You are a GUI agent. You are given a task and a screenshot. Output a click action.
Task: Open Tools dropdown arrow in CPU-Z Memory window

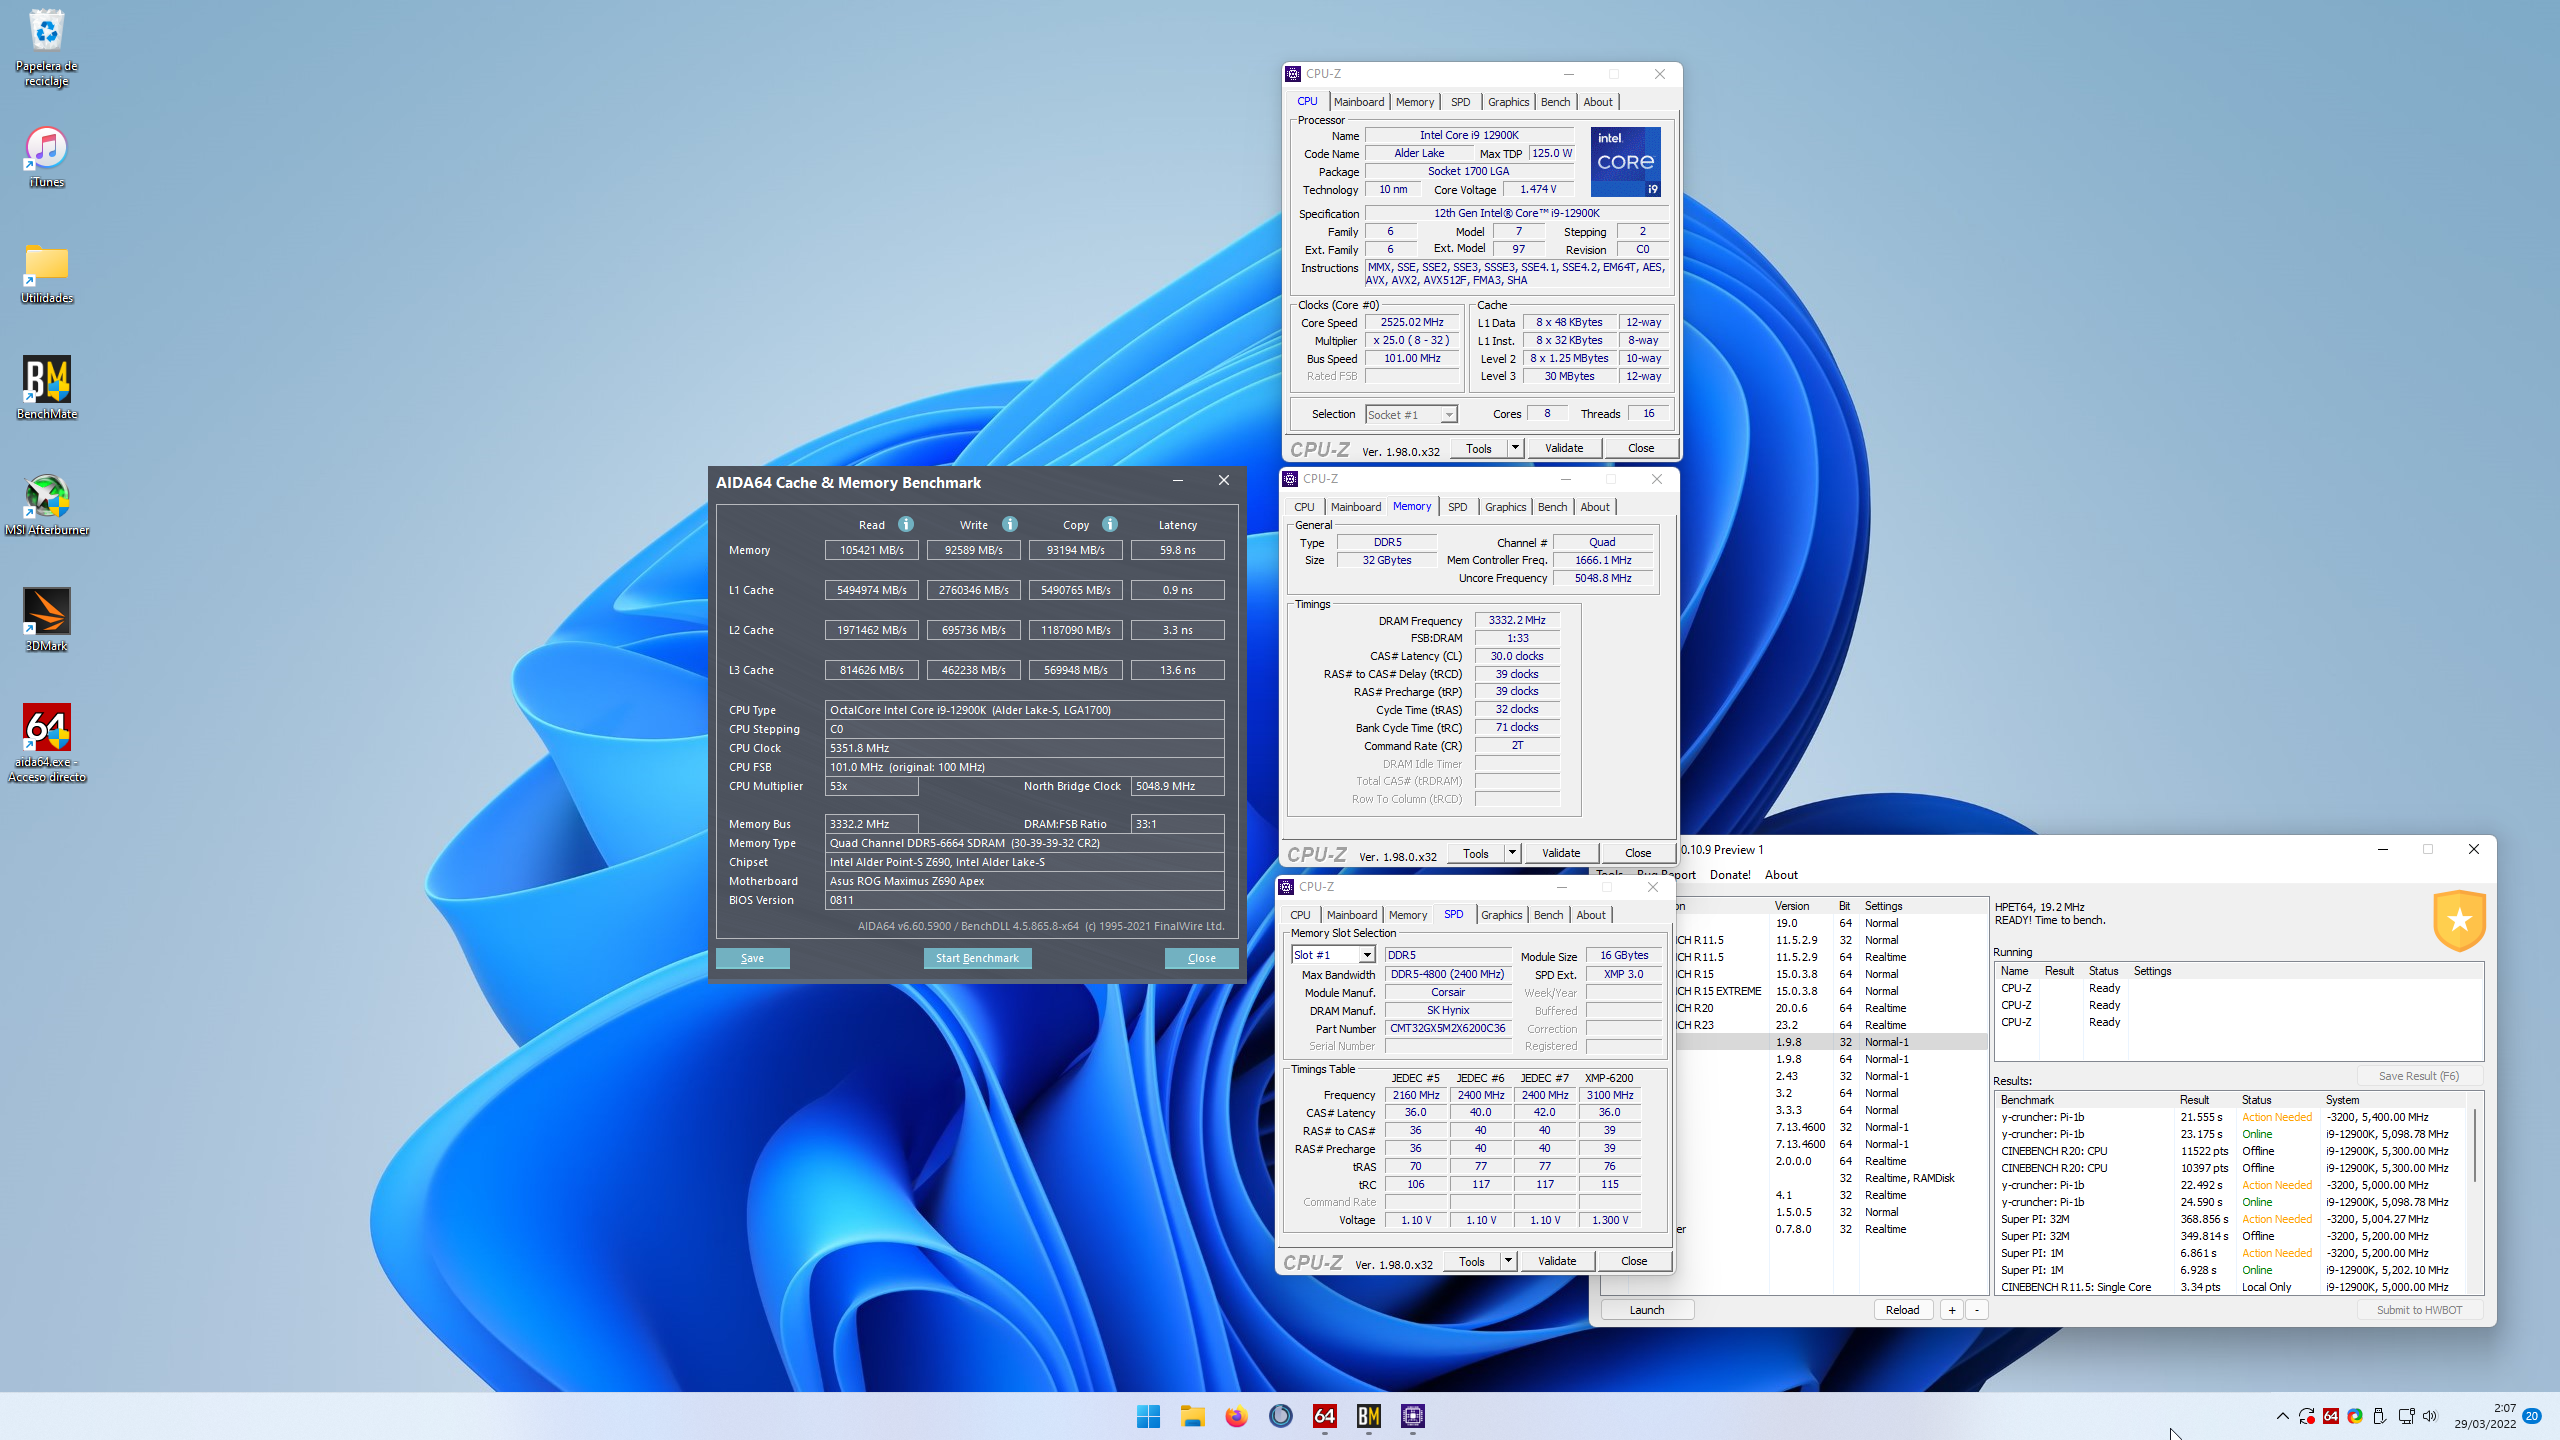[1512, 853]
